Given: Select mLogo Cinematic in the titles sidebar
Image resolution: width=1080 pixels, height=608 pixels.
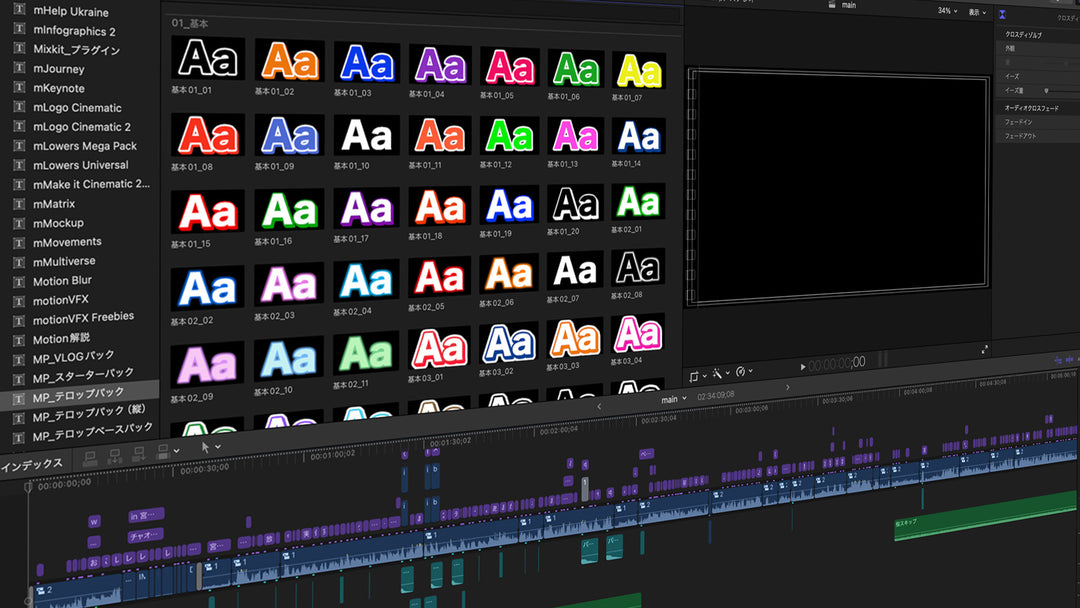Looking at the screenshot, I should pos(77,108).
